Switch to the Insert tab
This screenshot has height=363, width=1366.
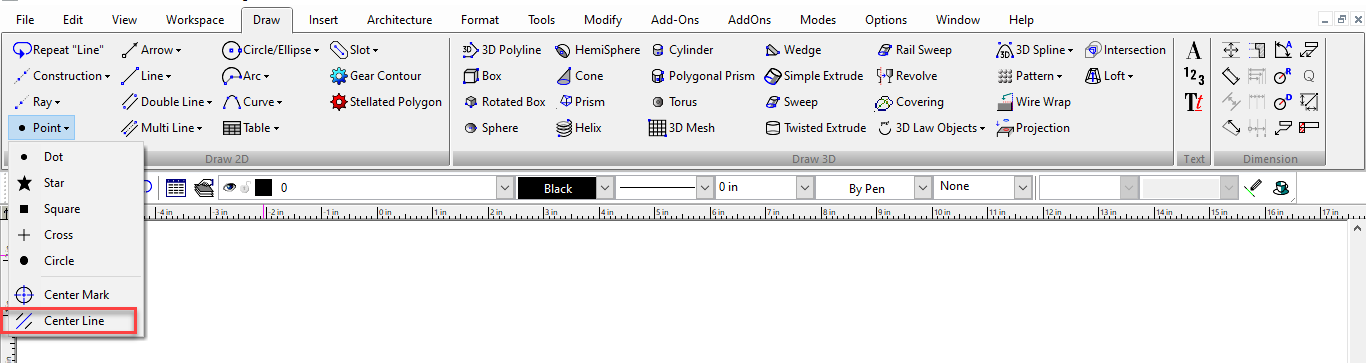[323, 19]
